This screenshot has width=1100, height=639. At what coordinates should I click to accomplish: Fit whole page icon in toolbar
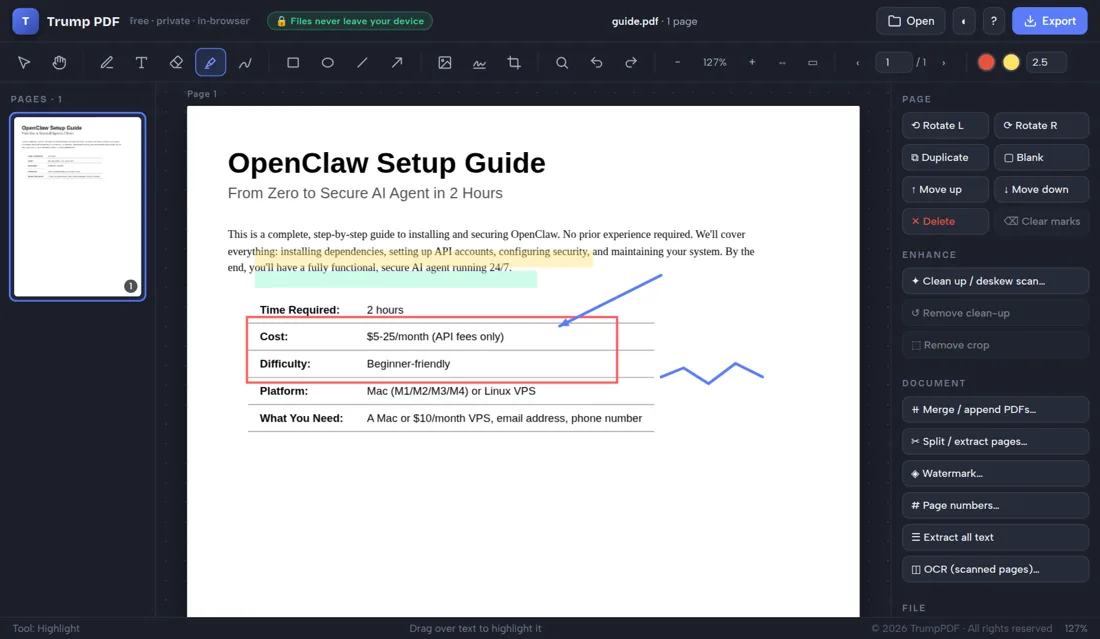point(812,62)
